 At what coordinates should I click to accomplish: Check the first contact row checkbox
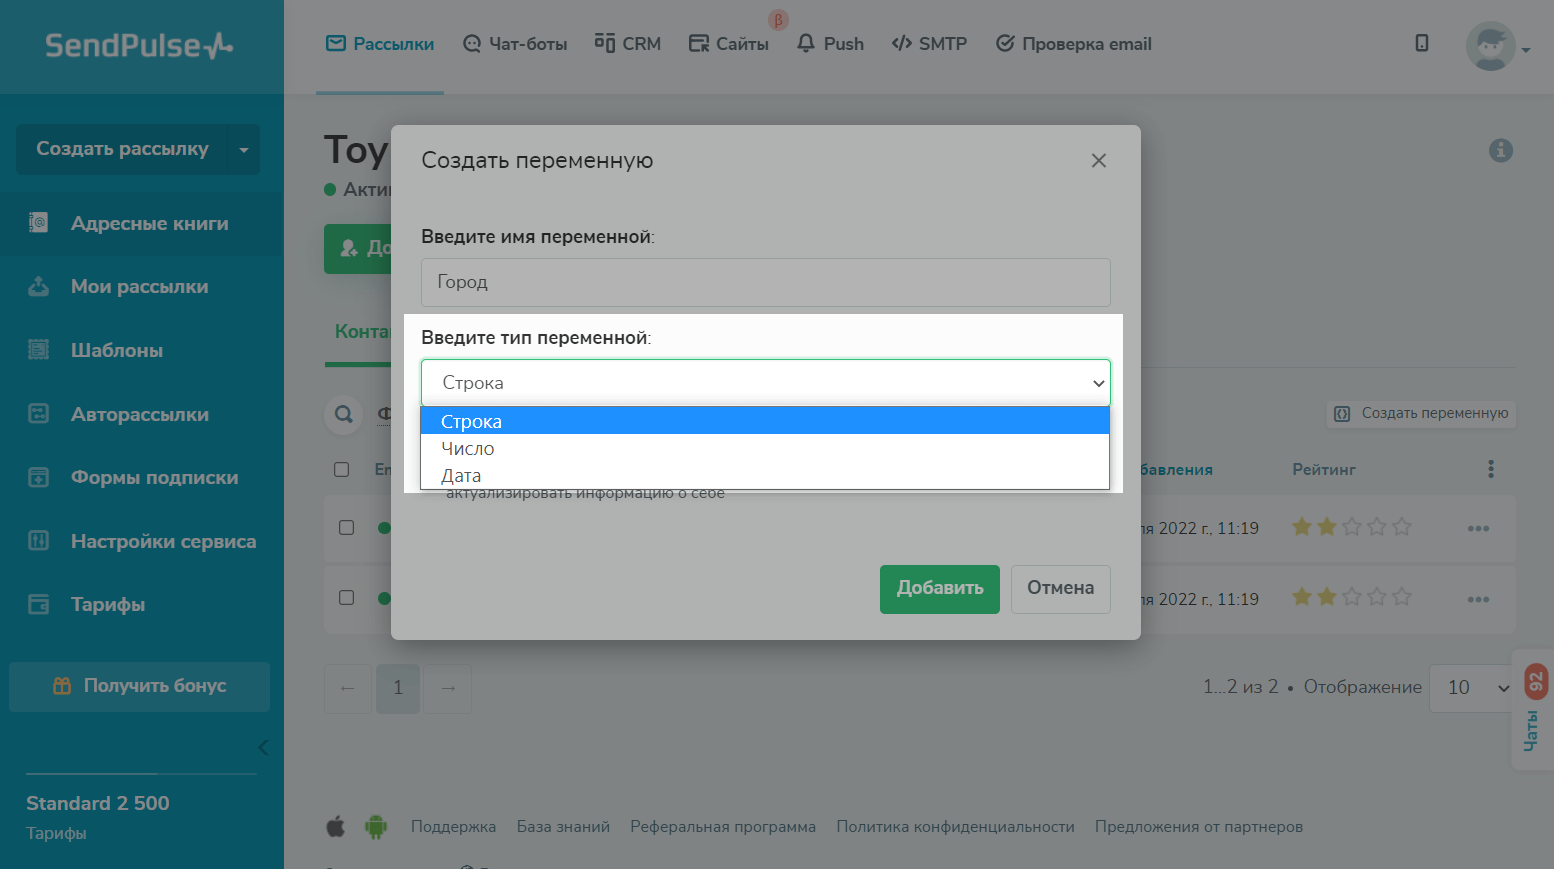pyautogui.click(x=347, y=528)
